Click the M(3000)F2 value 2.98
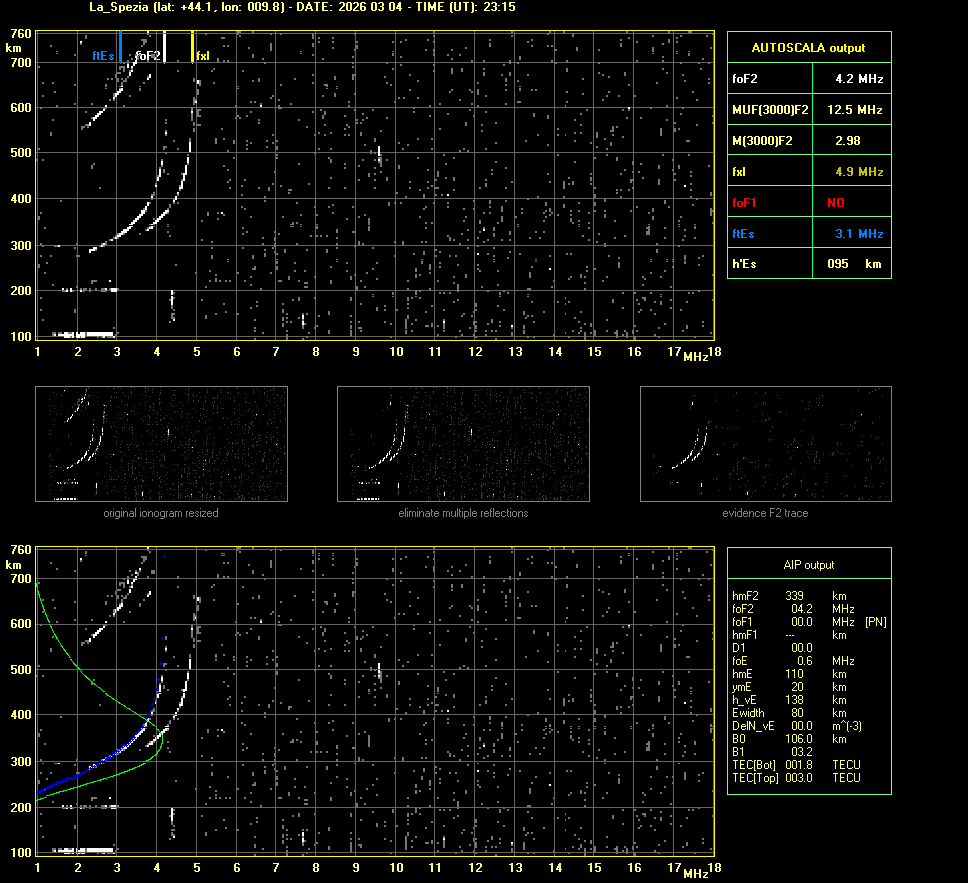This screenshot has width=968, height=883. [847, 140]
